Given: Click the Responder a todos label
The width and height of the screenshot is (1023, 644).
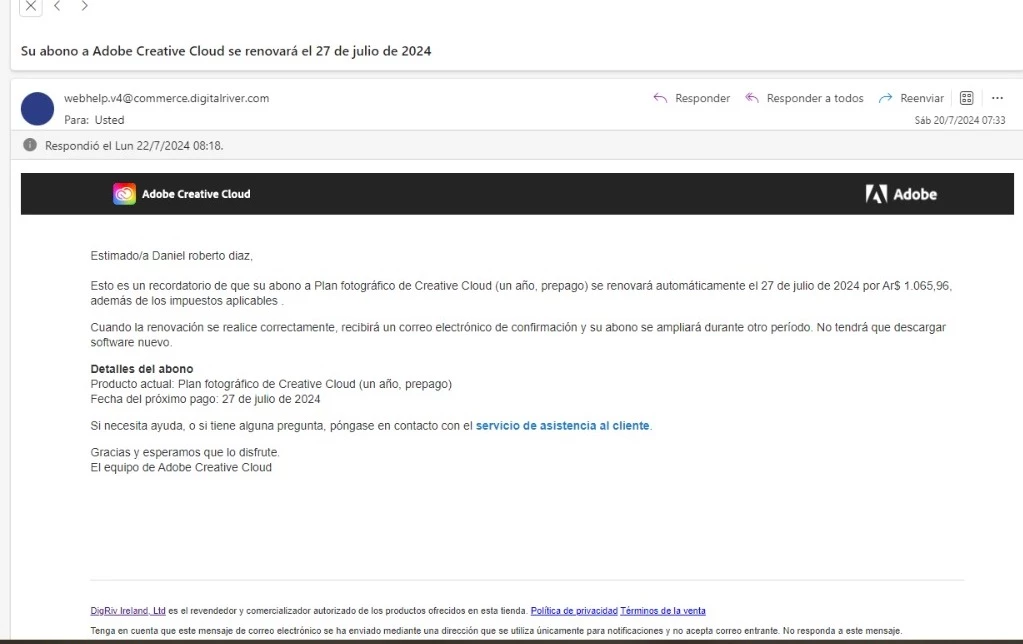Looking at the screenshot, I should [815, 98].
